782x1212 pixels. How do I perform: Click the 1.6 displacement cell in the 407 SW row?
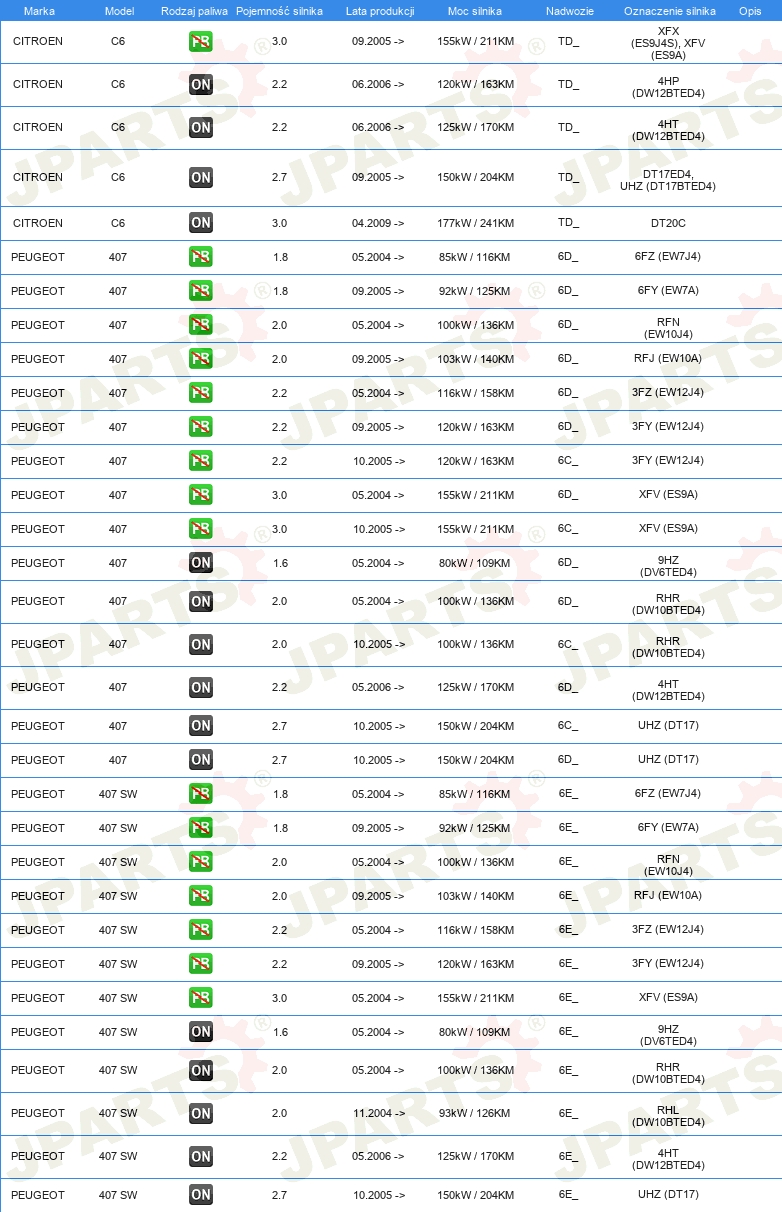[279, 1032]
